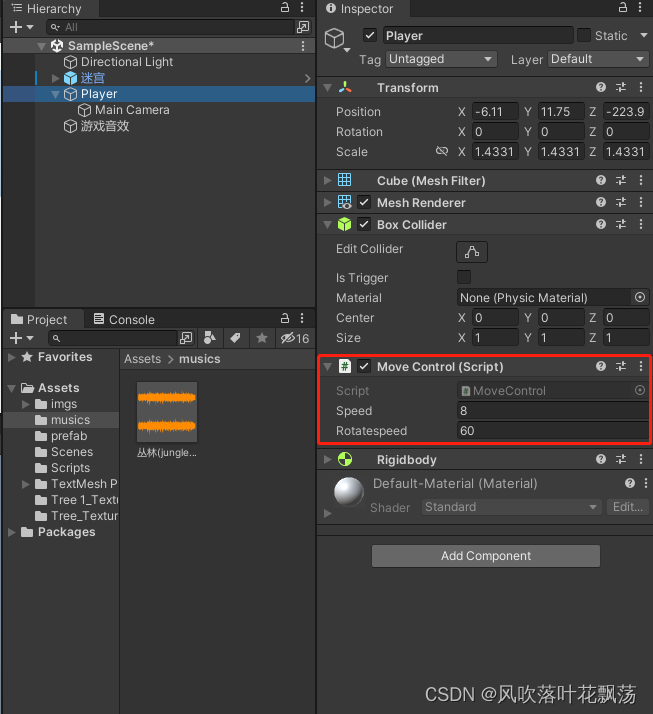The height and width of the screenshot is (714, 653).
Task: Open Transform component help
Action: click(601, 87)
